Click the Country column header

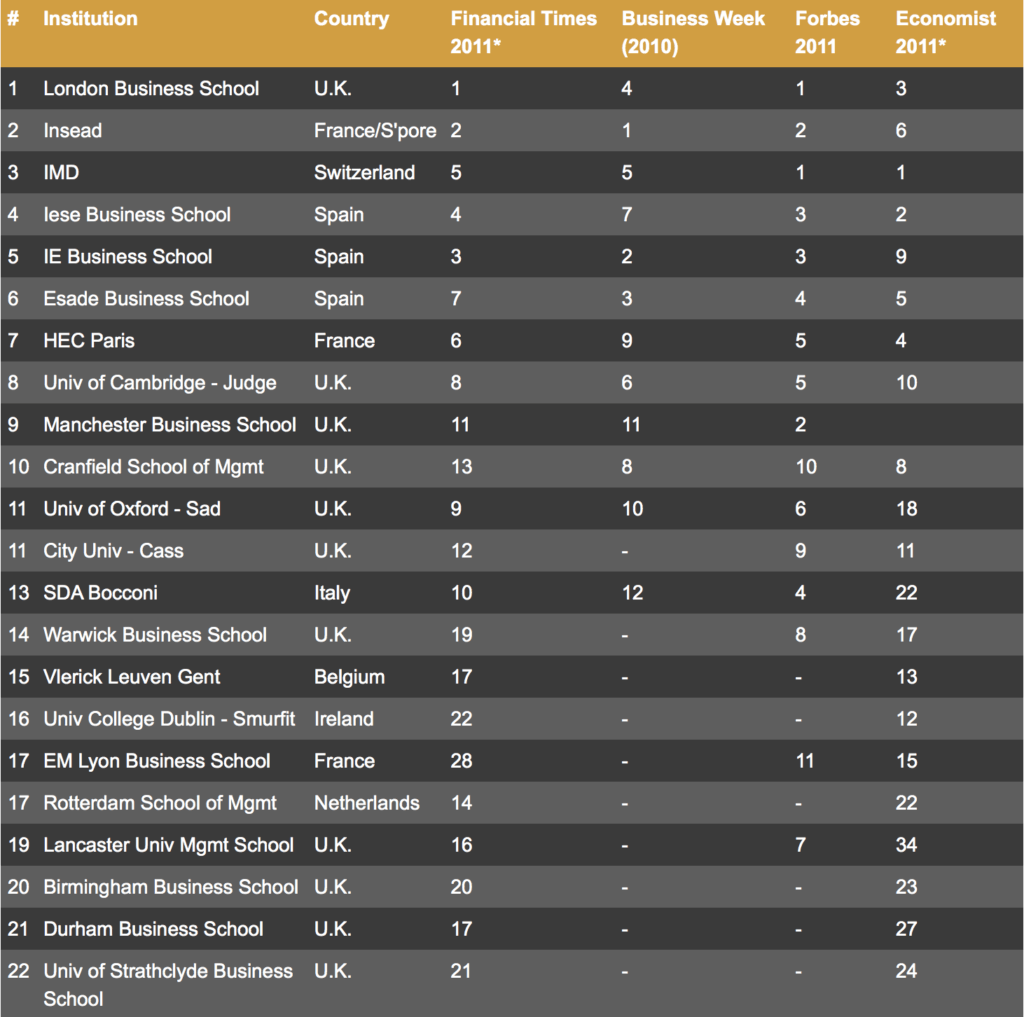click(351, 19)
